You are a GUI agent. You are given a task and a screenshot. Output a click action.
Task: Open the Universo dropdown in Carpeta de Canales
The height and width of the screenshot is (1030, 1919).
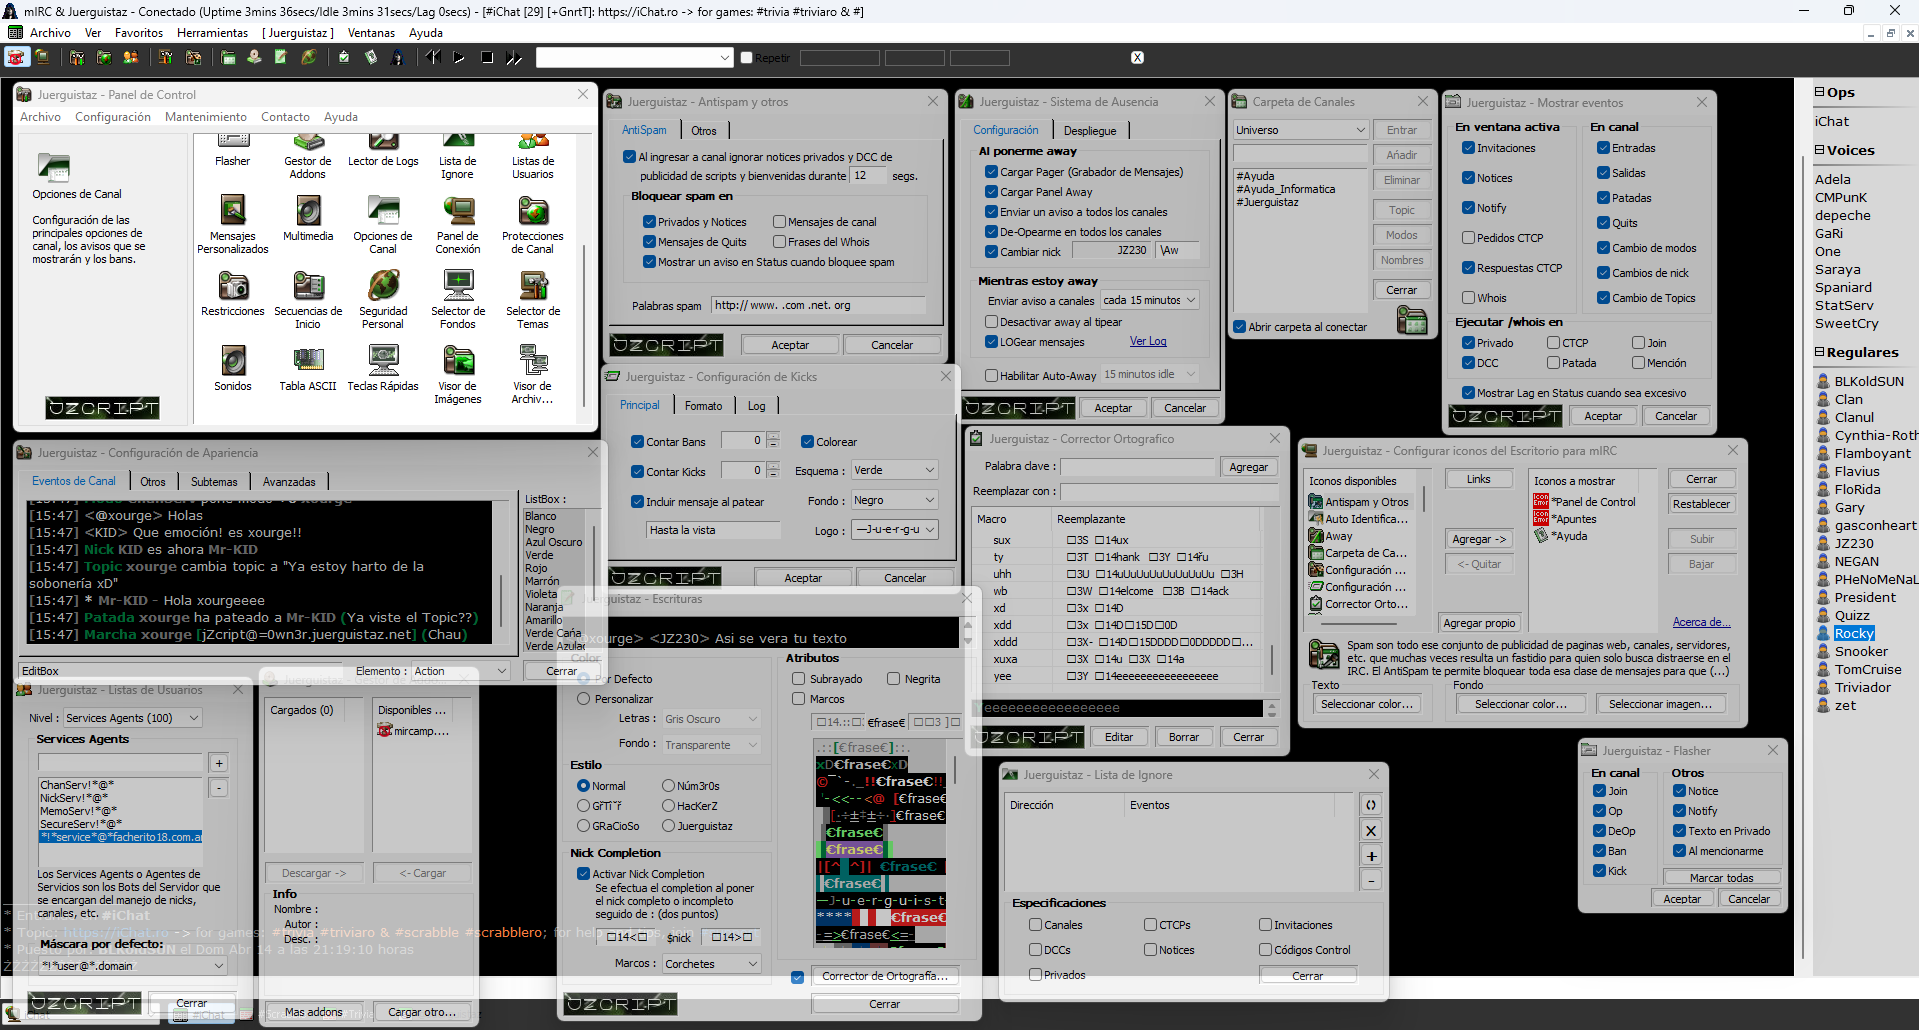coord(1301,130)
